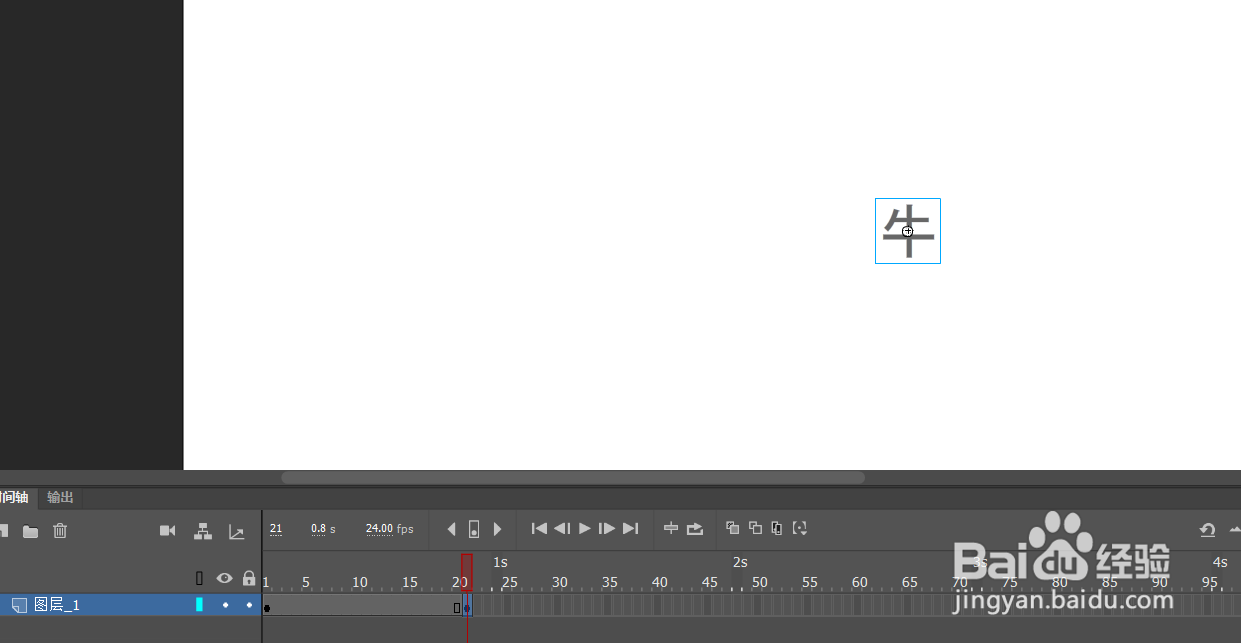Viewport: 1241px width, 643px height.
Task: Toggle loop playback icon
Action: click(x=695, y=528)
